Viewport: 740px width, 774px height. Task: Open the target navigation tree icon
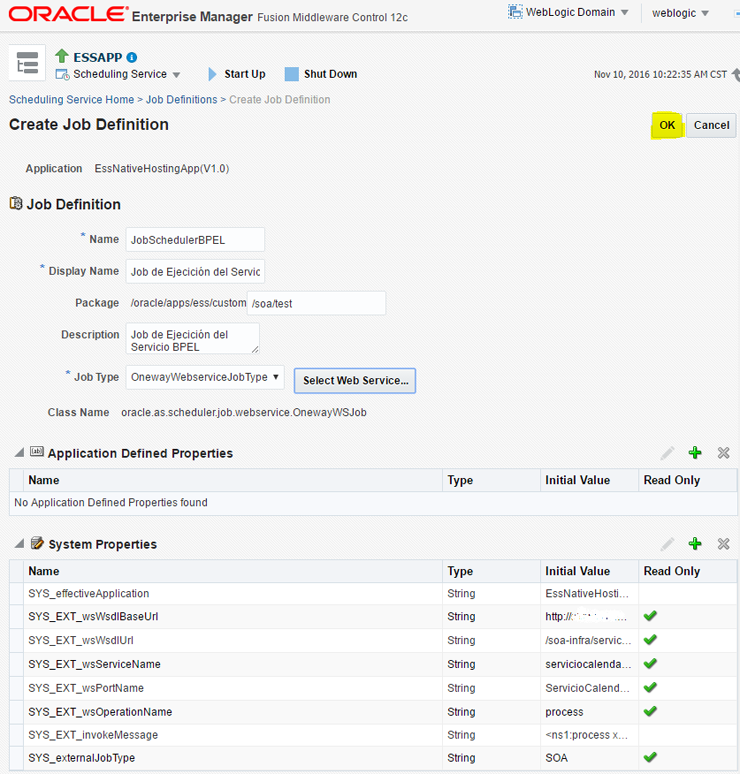click(27, 63)
